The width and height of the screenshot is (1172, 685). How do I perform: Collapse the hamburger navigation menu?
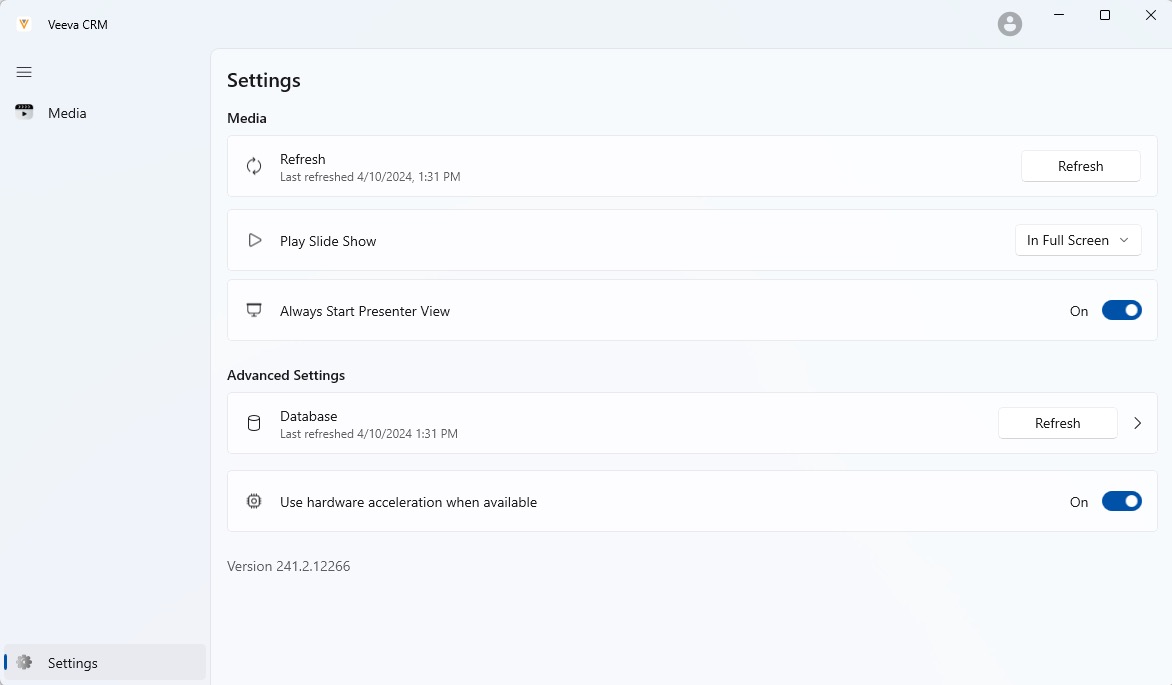24,72
